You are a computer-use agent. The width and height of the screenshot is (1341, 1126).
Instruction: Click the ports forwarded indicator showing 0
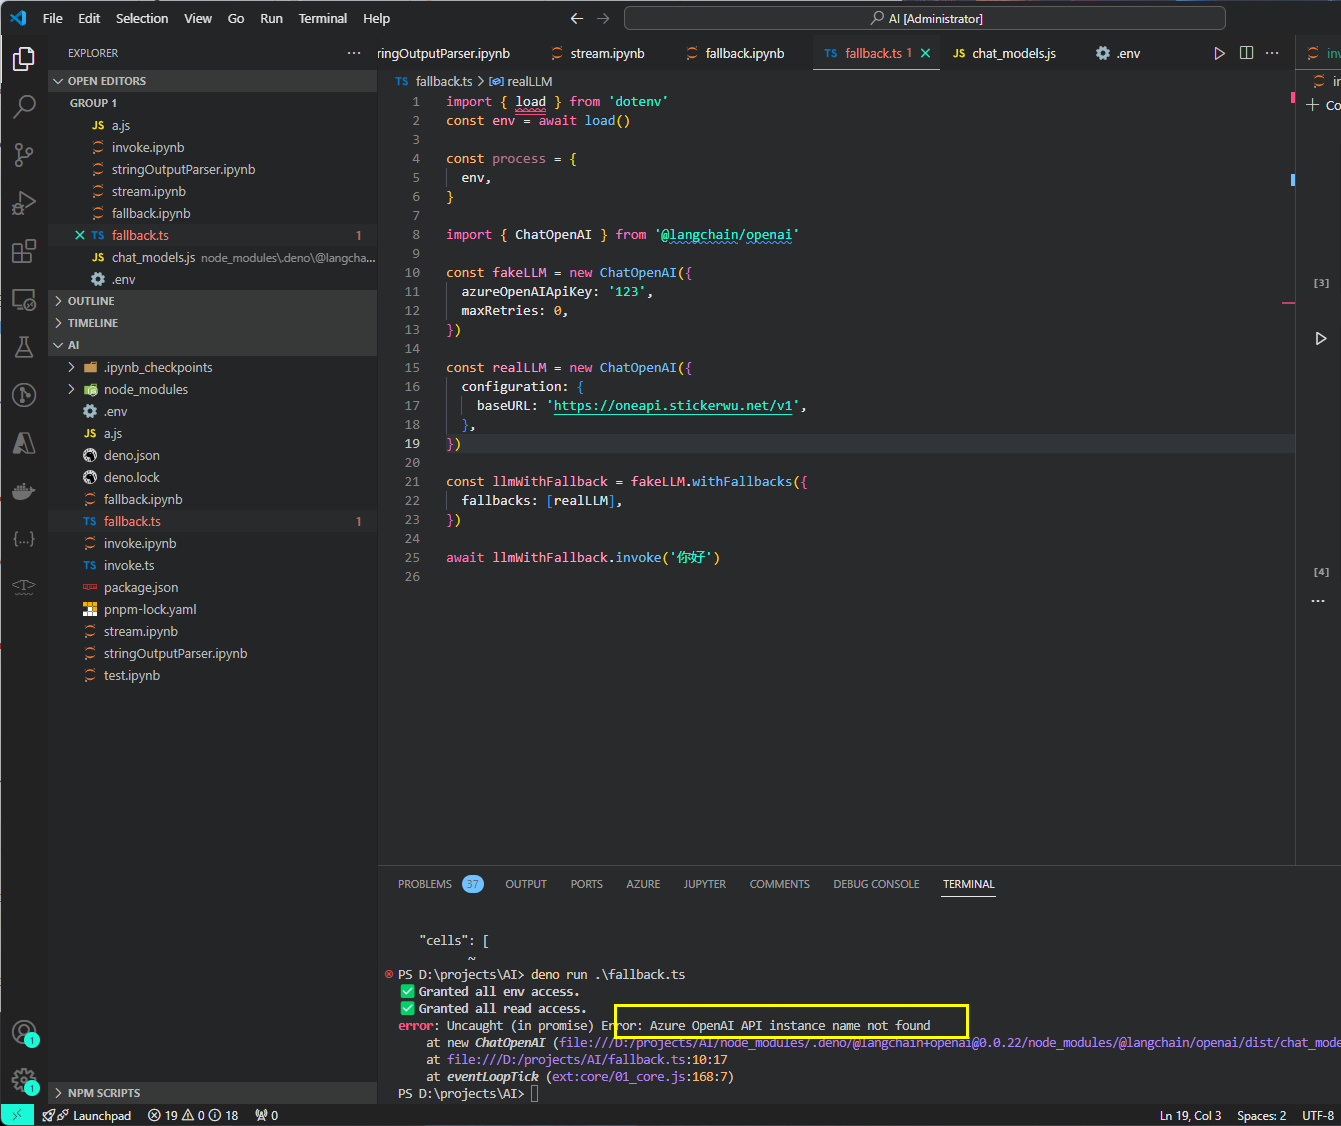click(266, 1115)
